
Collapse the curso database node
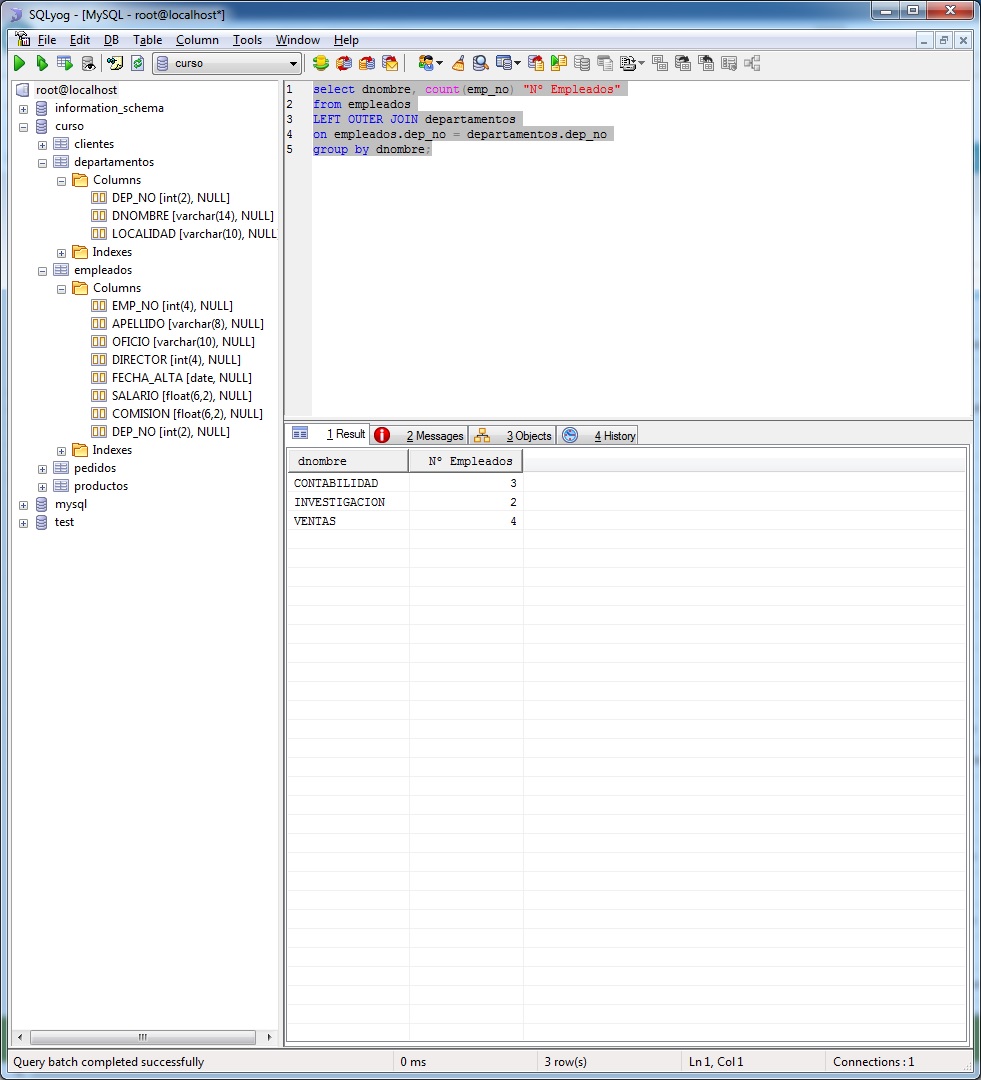coord(23,127)
